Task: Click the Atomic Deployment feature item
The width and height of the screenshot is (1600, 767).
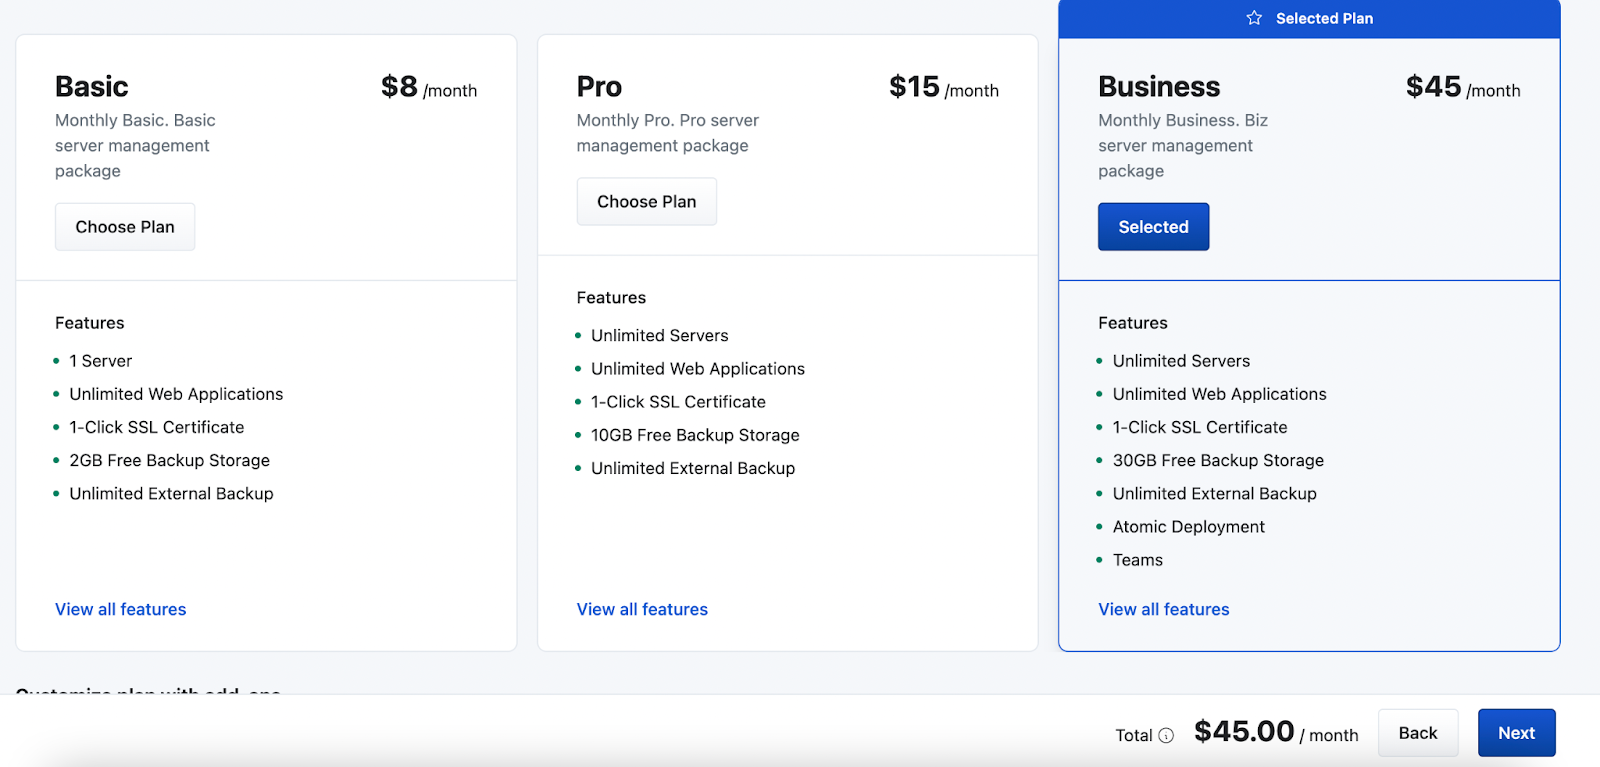Action: pos(1188,527)
